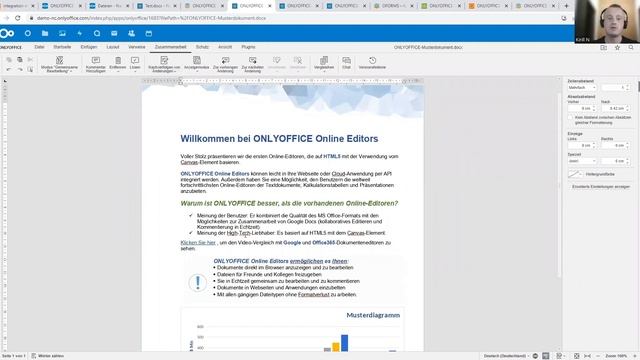The width and height of the screenshot is (640, 360).
Task: Click the Abstand Nach value field
Action: coord(615,109)
